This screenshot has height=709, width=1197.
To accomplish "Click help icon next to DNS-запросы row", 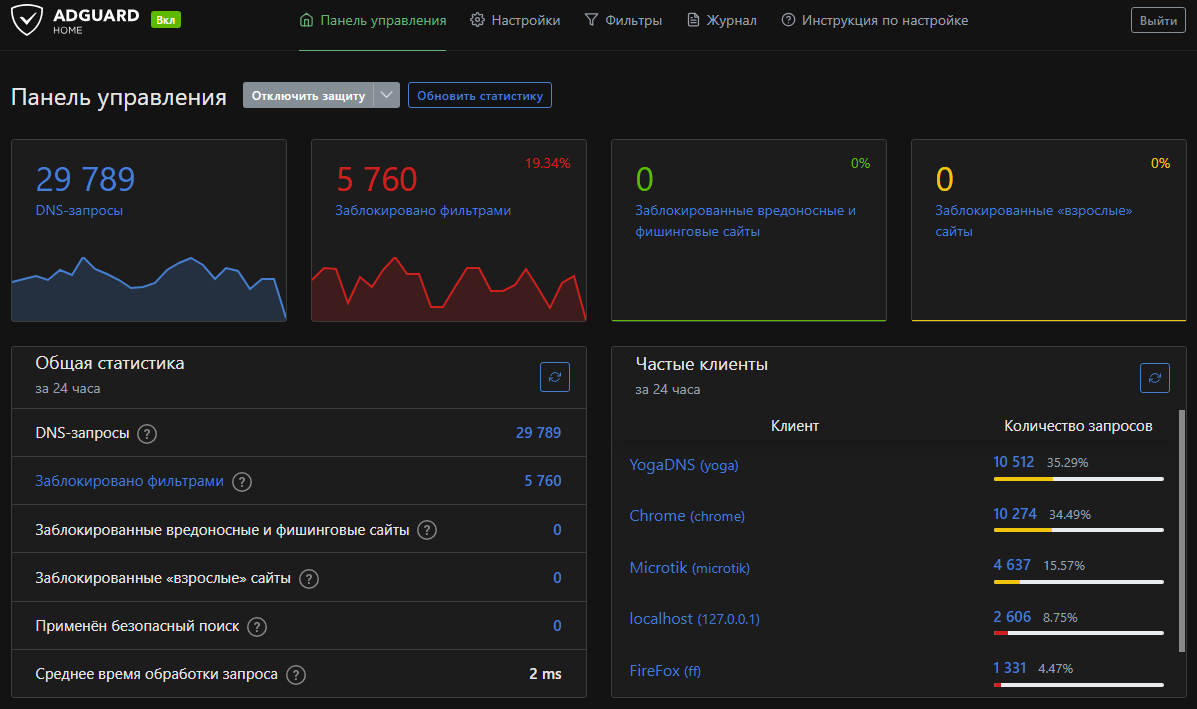I will coord(147,434).
